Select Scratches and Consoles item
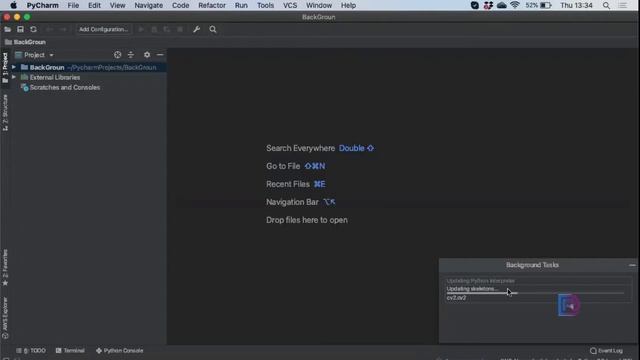 pyautogui.click(x=64, y=87)
